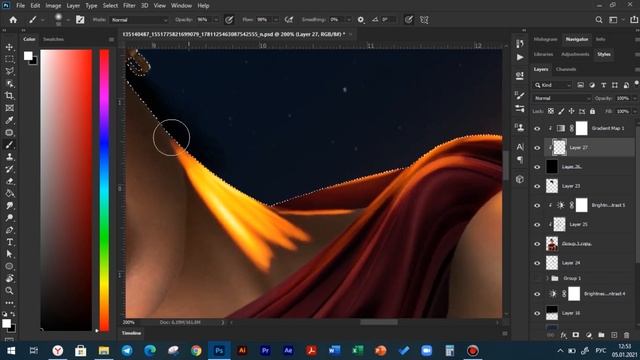Toggle visibility of Layer 25
This screenshot has height=360, width=640.
coord(537,224)
